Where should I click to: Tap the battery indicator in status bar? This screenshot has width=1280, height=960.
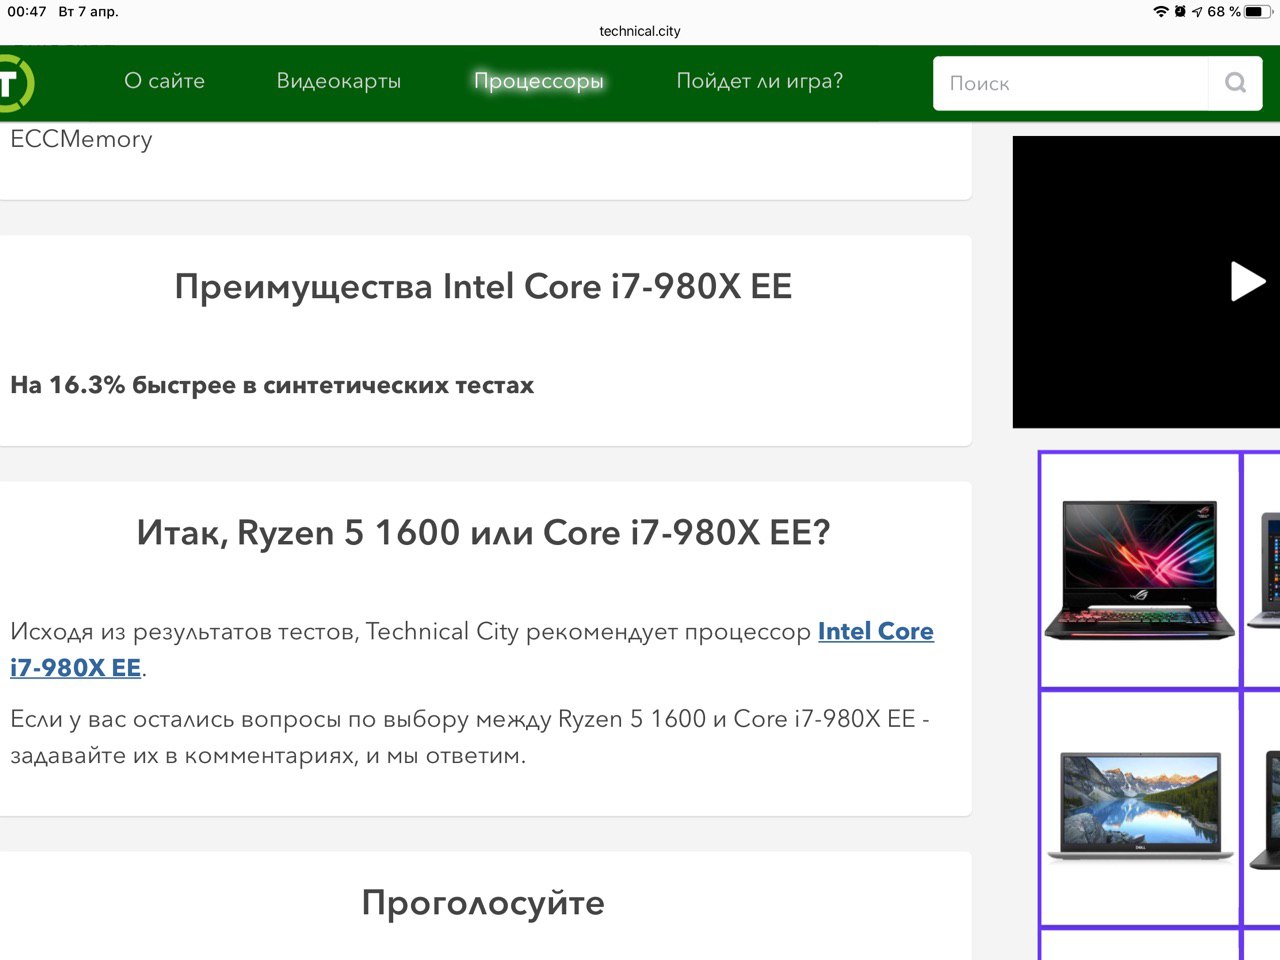(x=1258, y=11)
